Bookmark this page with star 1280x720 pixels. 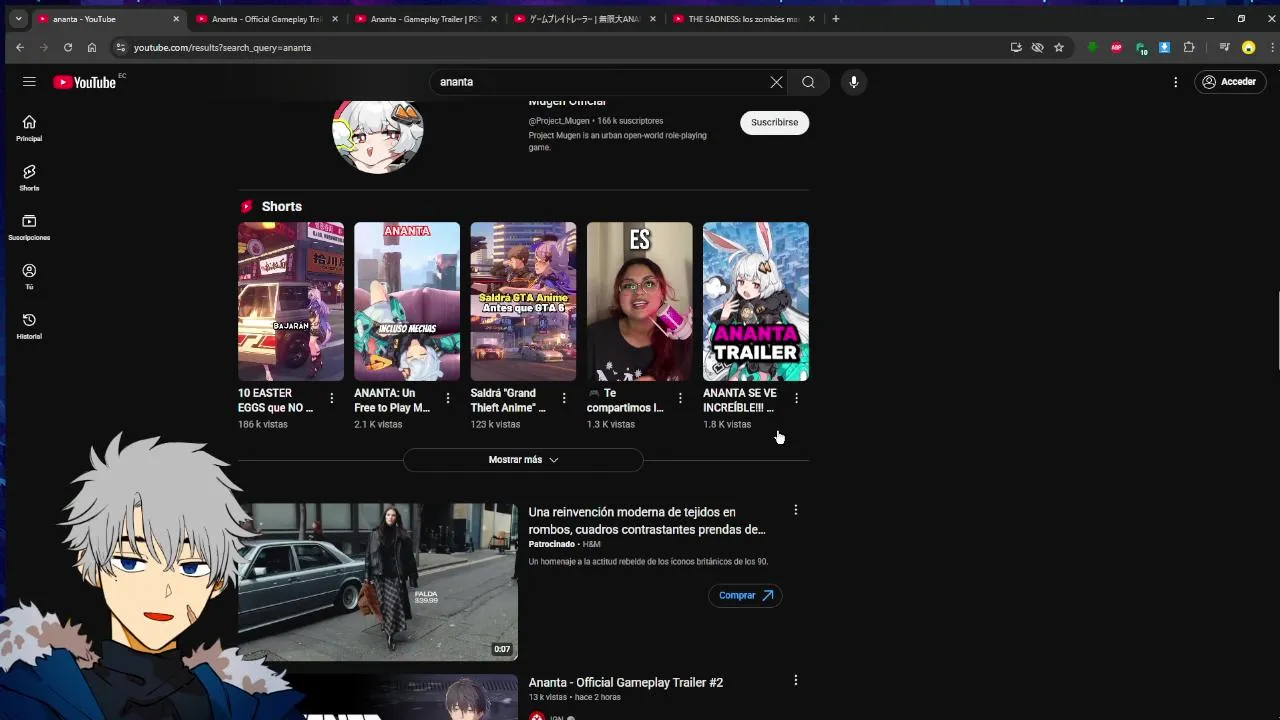coord(1059,47)
